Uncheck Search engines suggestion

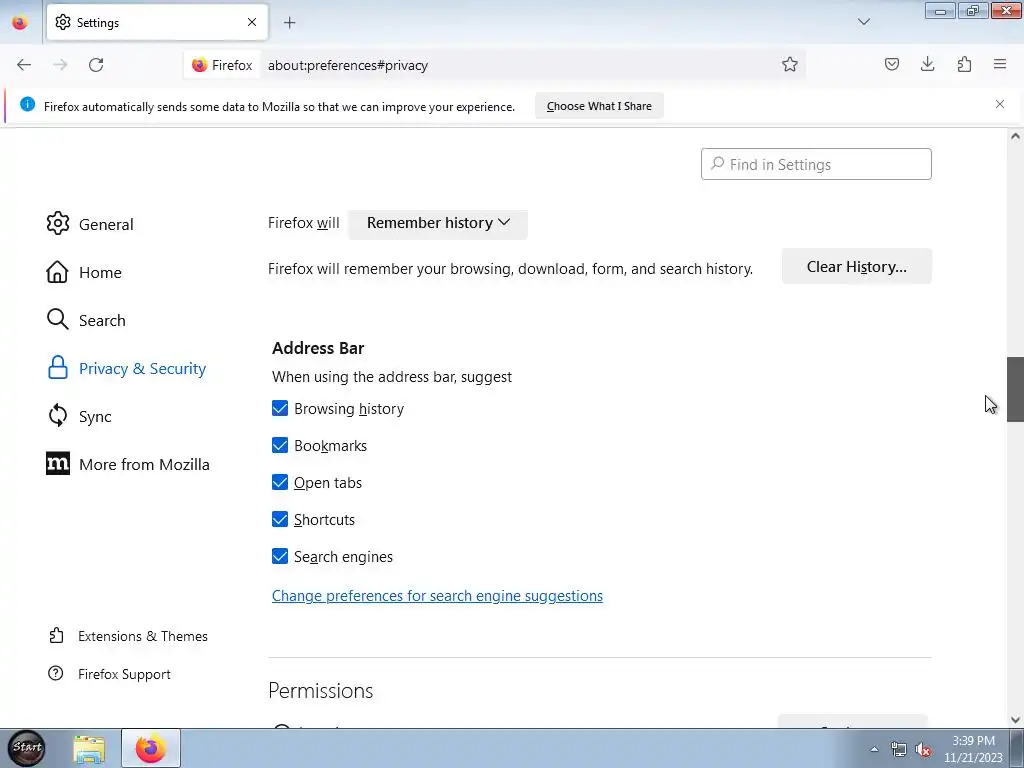(x=280, y=556)
